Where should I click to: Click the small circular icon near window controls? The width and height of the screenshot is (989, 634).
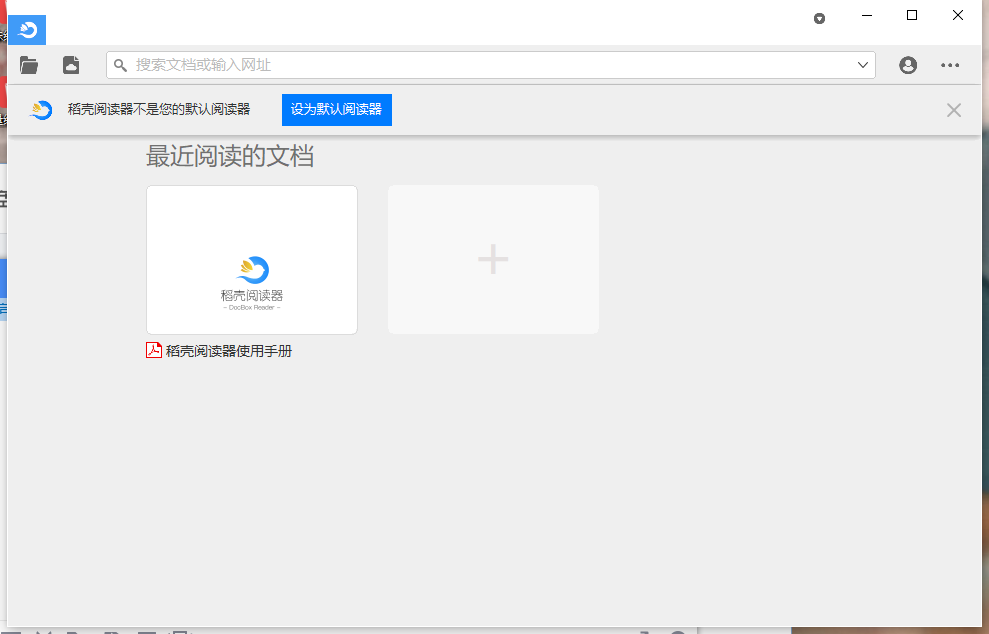[x=819, y=18]
